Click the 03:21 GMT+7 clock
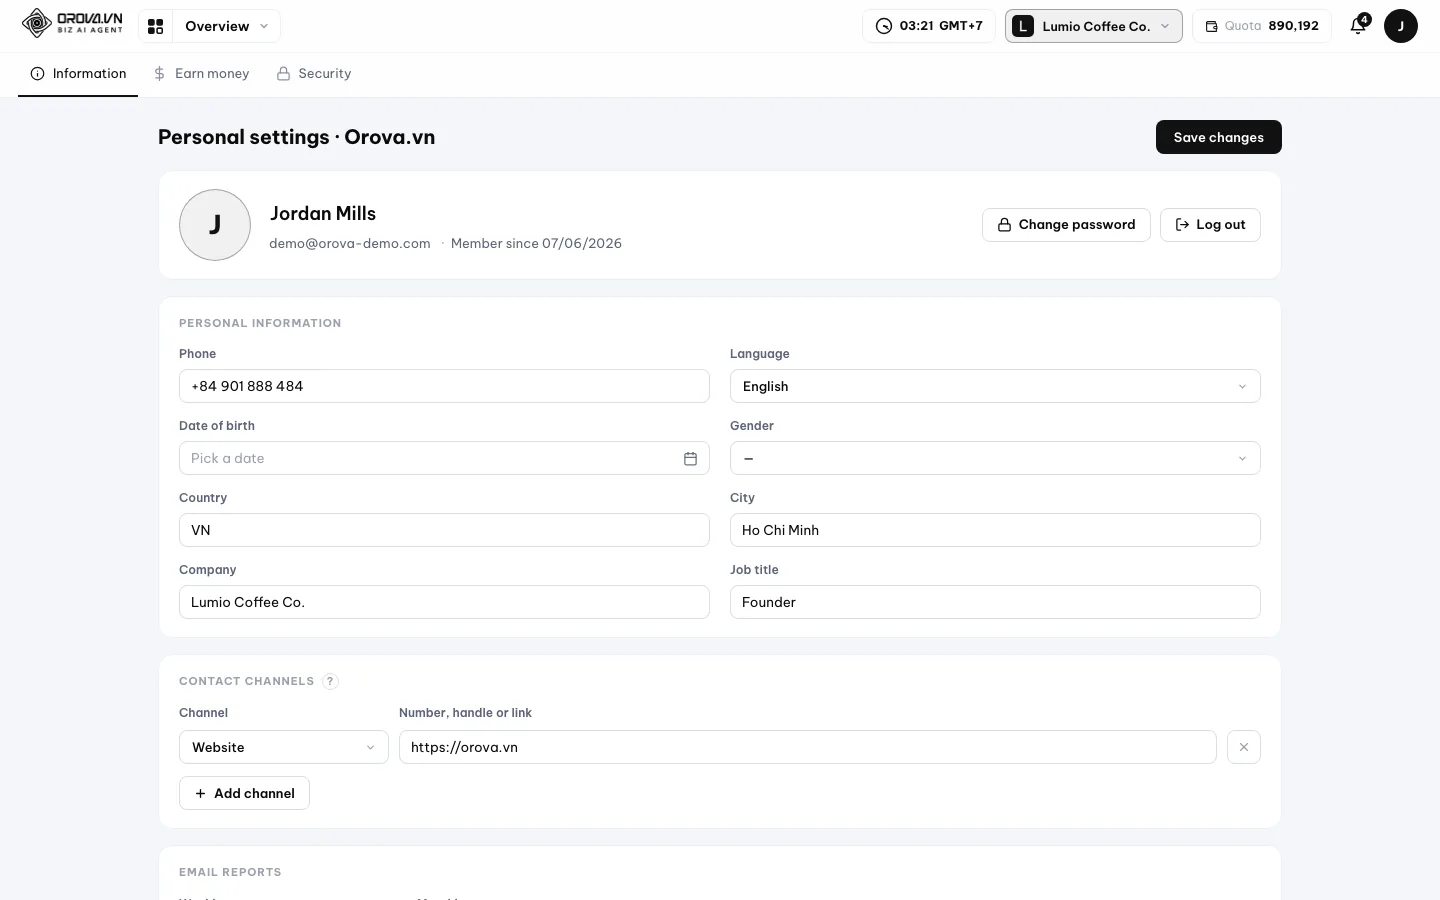 click(x=929, y=26)
